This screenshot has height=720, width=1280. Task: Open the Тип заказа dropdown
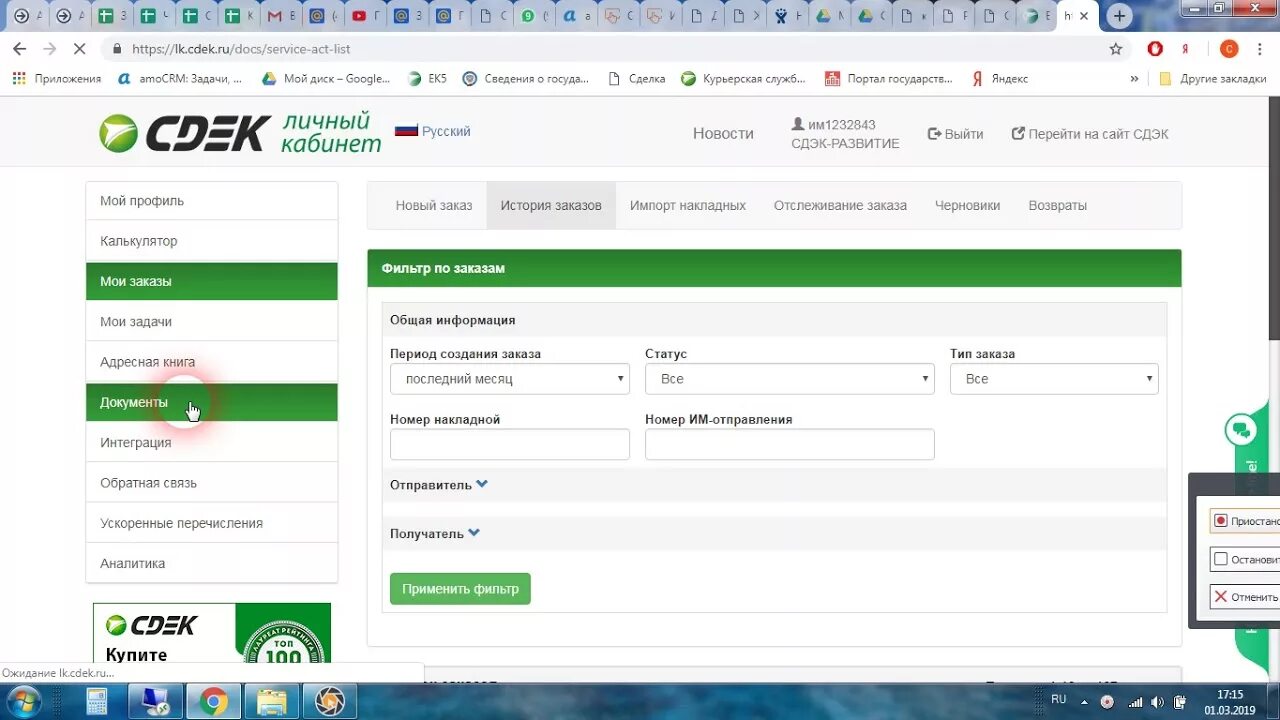click(x=1054, y=379)
